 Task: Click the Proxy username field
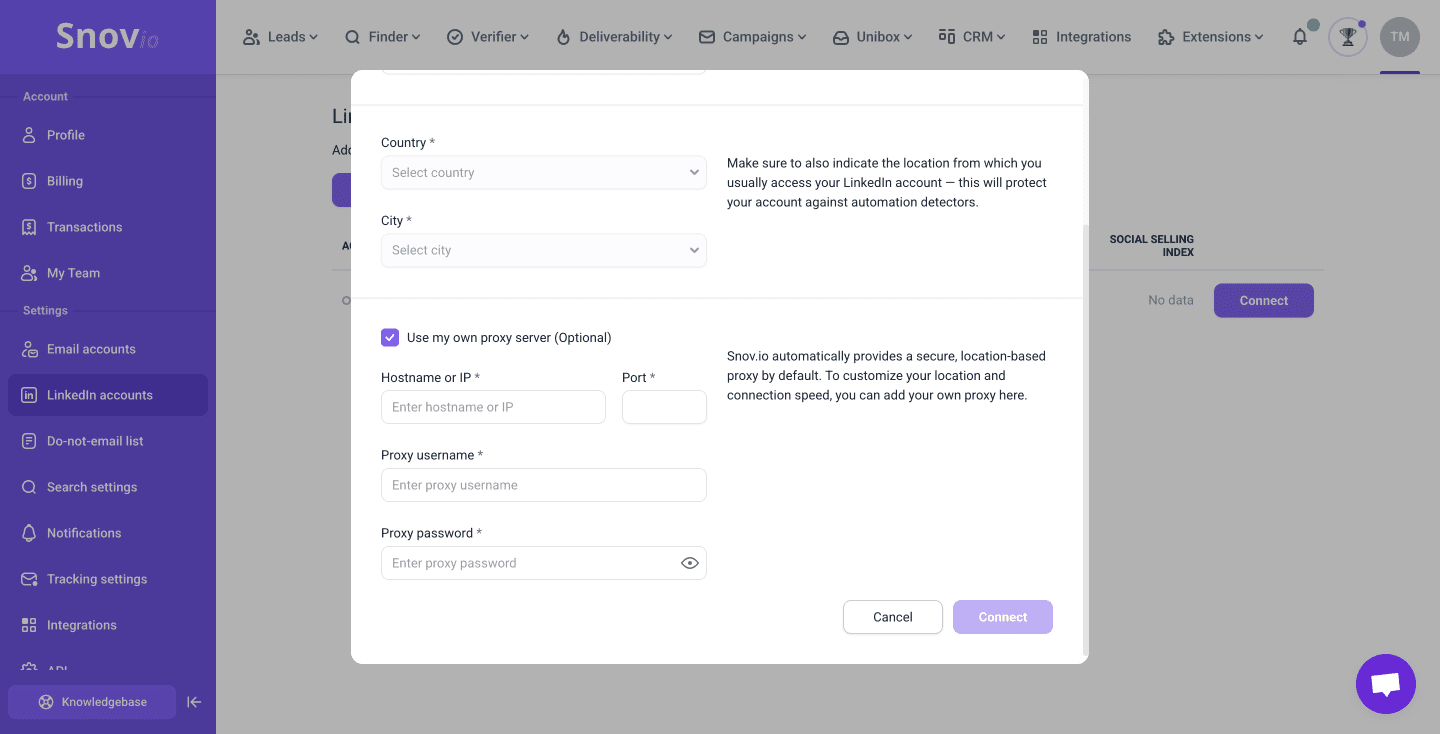coord(544,485)
